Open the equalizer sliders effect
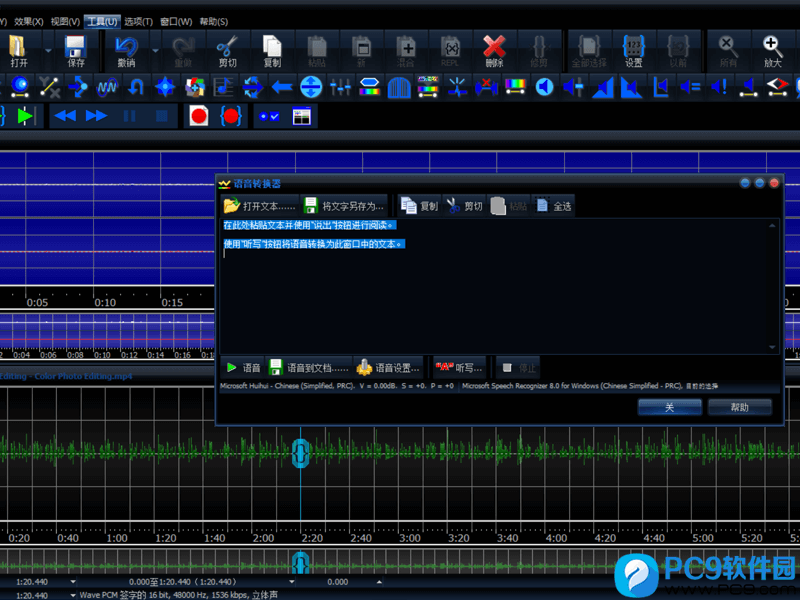Image resolution: width=800 pixels, height=600 pixels. (x=340, y=87)
